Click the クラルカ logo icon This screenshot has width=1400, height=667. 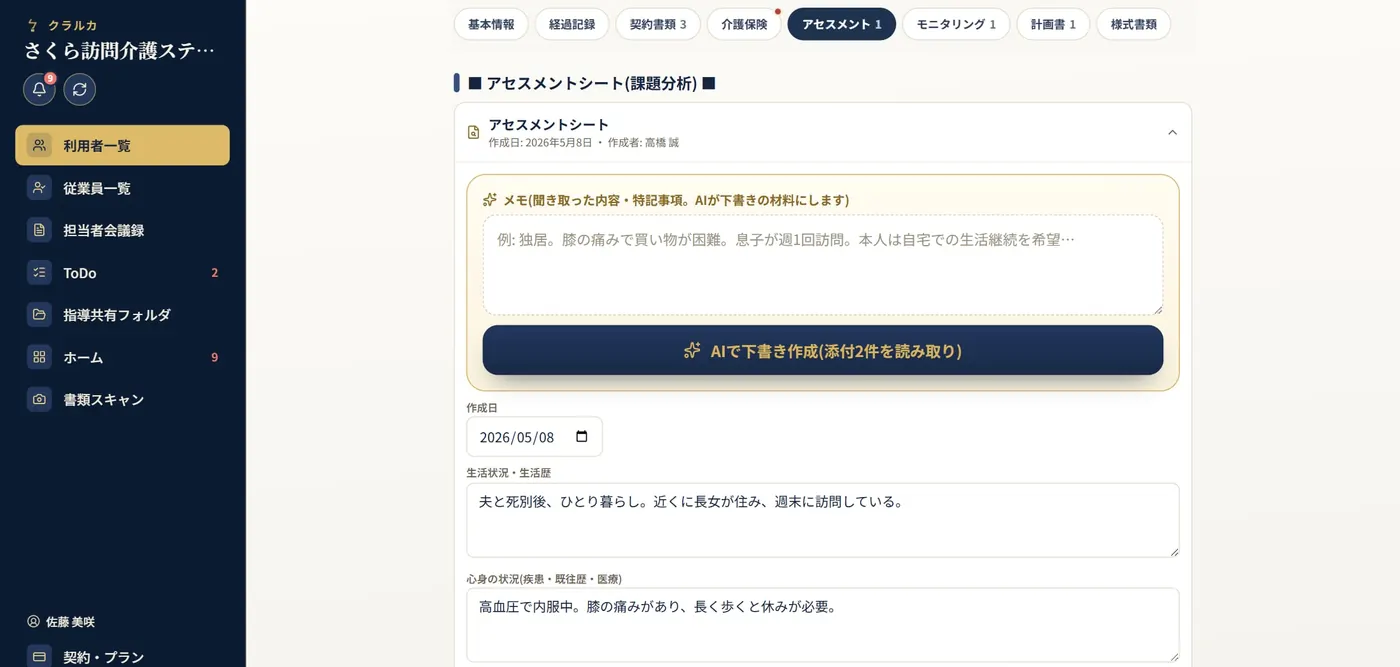pos(33,25)
